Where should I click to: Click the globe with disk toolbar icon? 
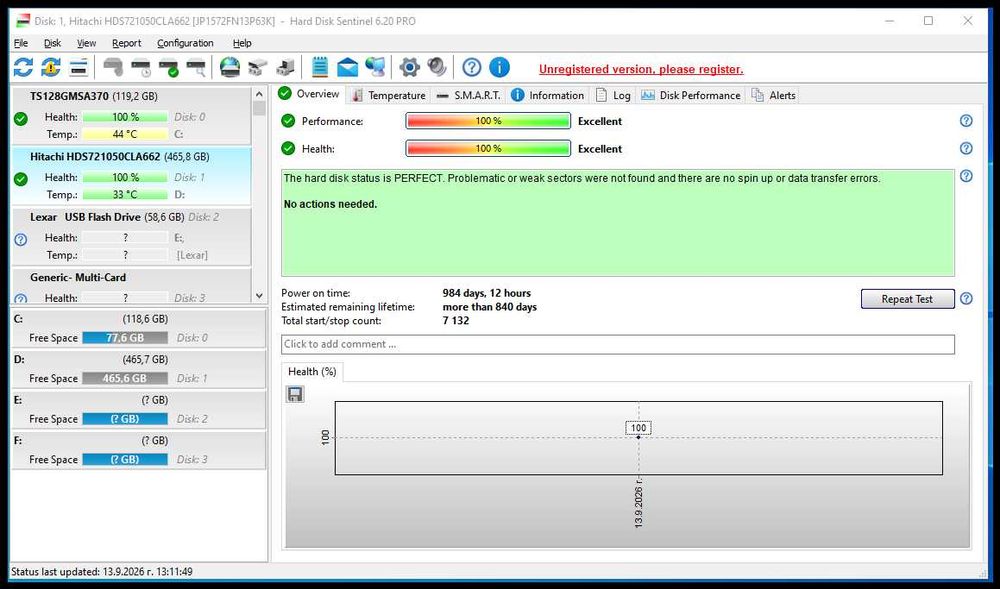(x=230, y=67)
